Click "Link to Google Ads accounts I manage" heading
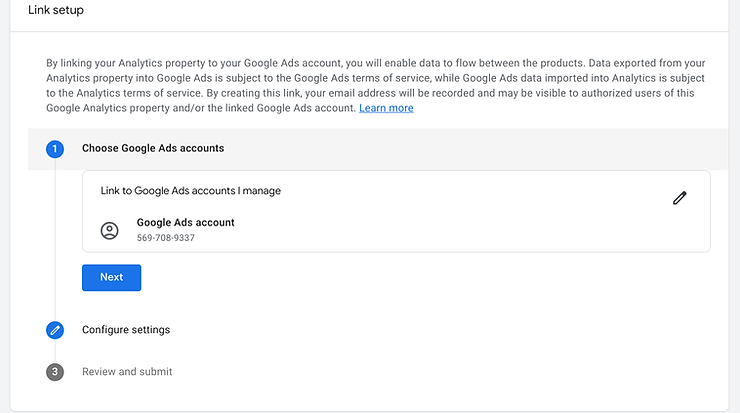Screen dimensions: 740x413 191,191
